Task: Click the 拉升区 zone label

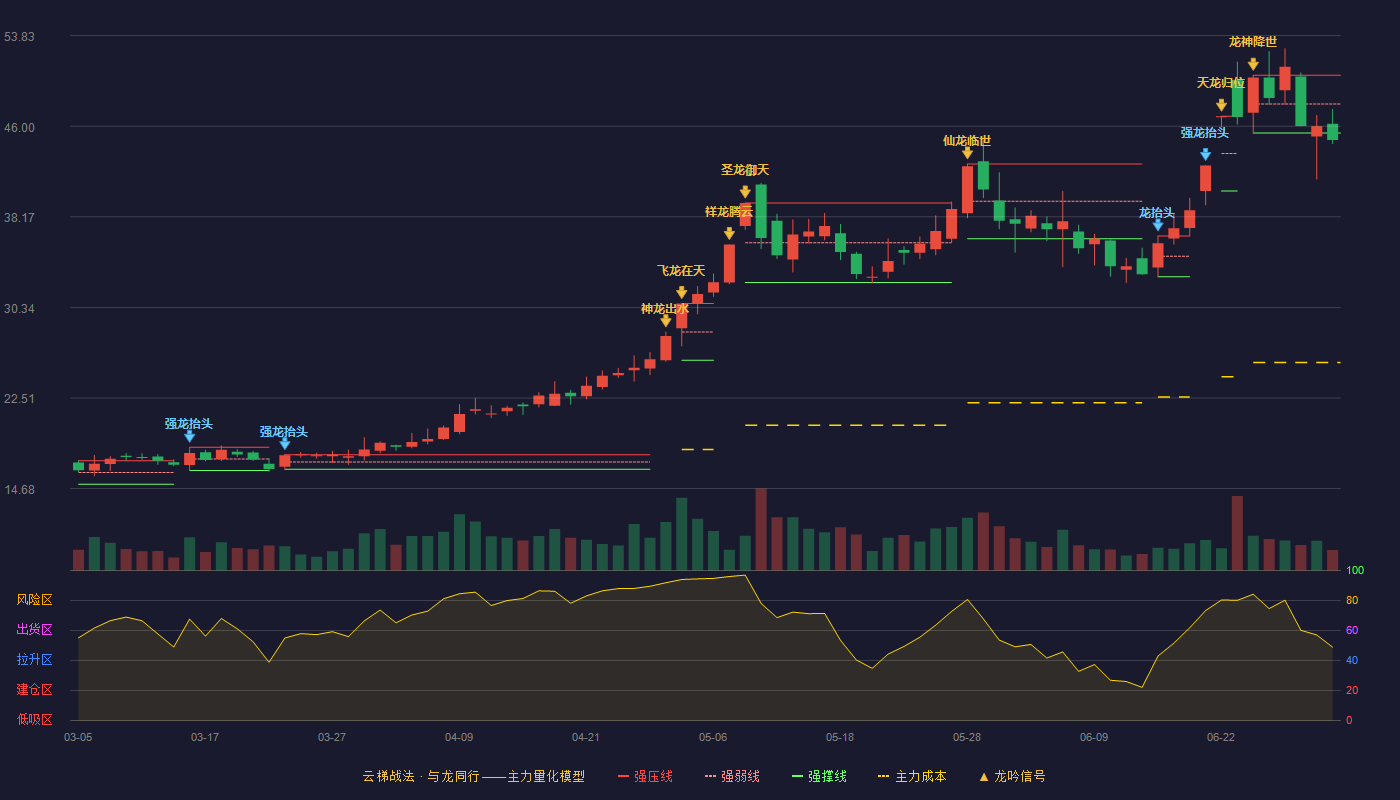Action: coord(35,660)
